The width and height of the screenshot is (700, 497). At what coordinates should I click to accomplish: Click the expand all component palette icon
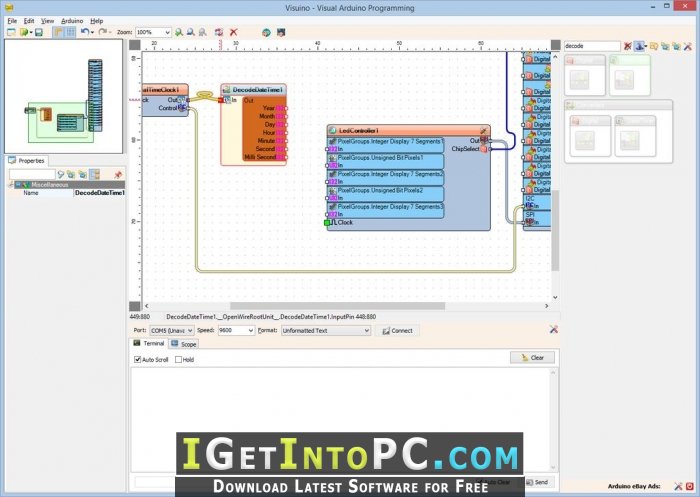pos(665,46)
